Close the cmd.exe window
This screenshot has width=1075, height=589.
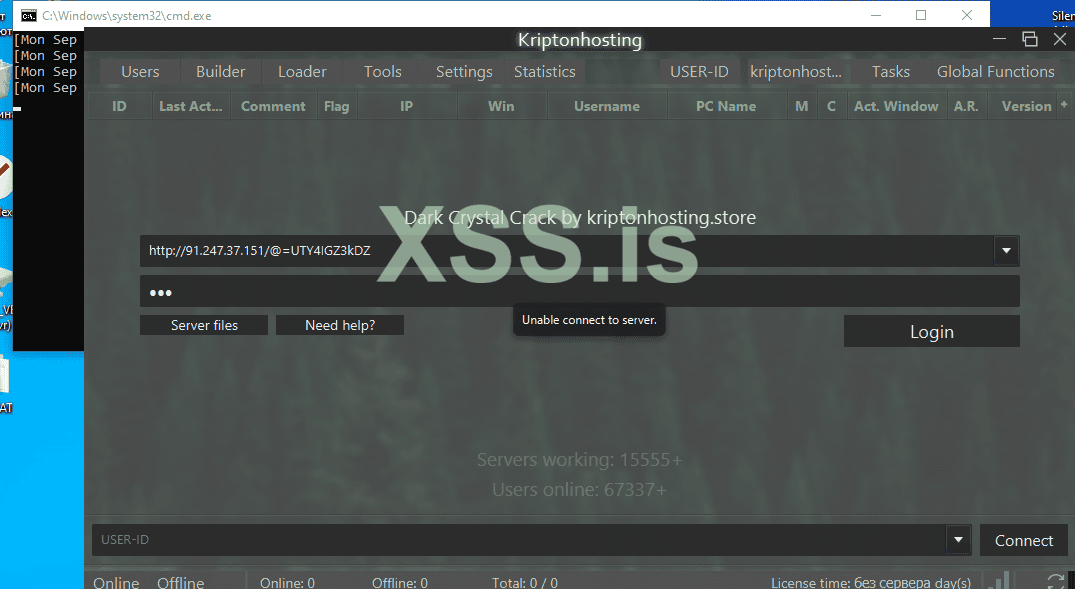pos(967,15)
